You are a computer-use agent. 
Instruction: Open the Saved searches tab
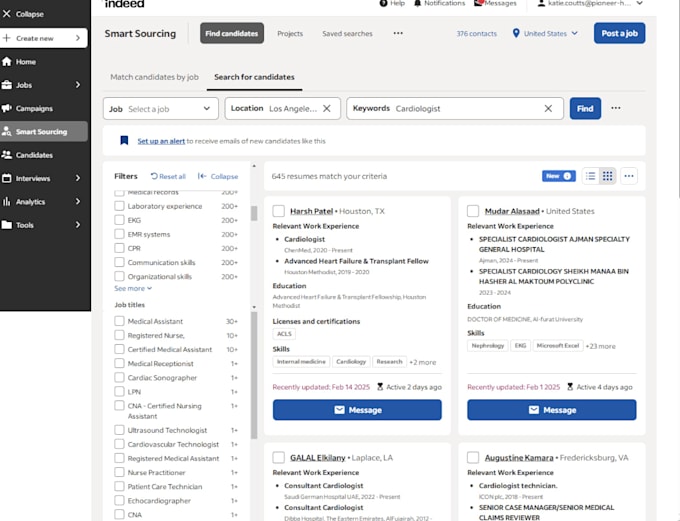click(x=347, y=33)
